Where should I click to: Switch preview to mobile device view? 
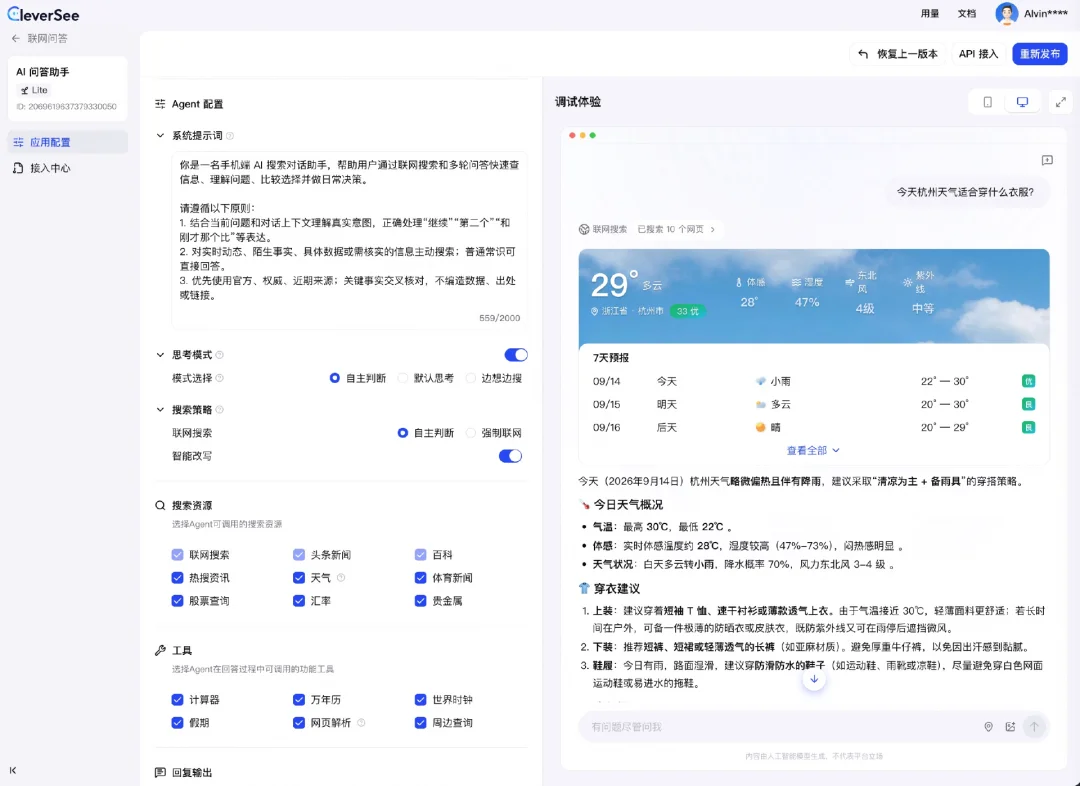(987, 102)
